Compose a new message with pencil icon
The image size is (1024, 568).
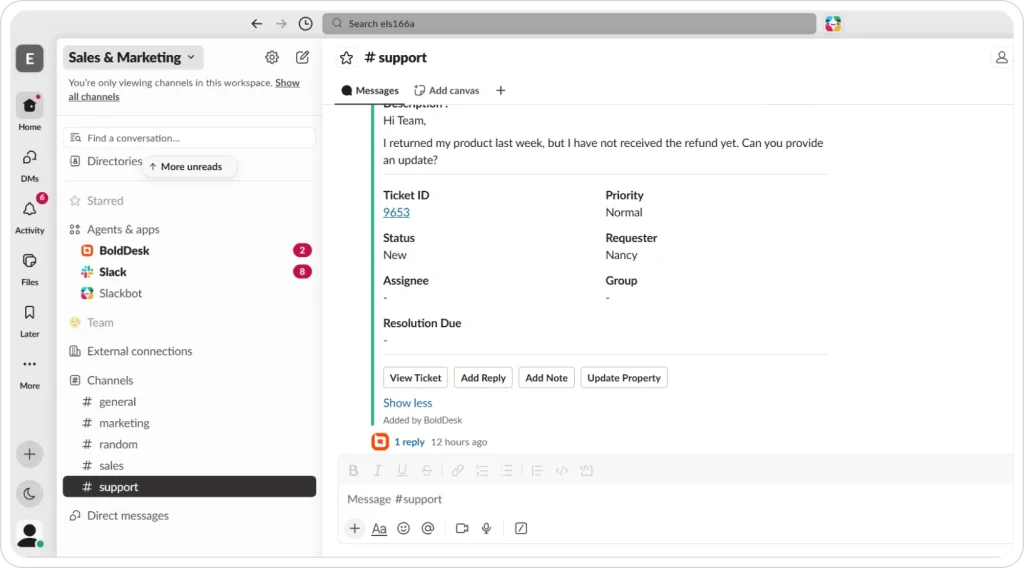tap(302, 57)
